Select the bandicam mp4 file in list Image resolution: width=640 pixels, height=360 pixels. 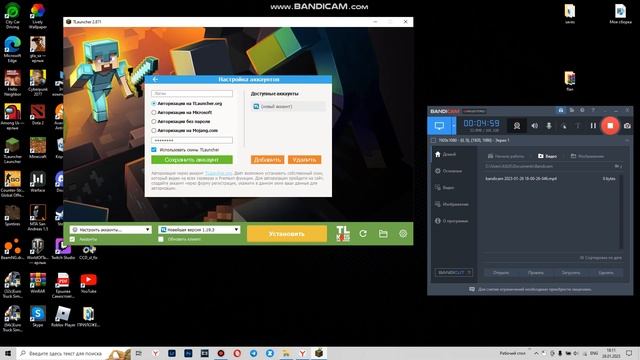550,178
